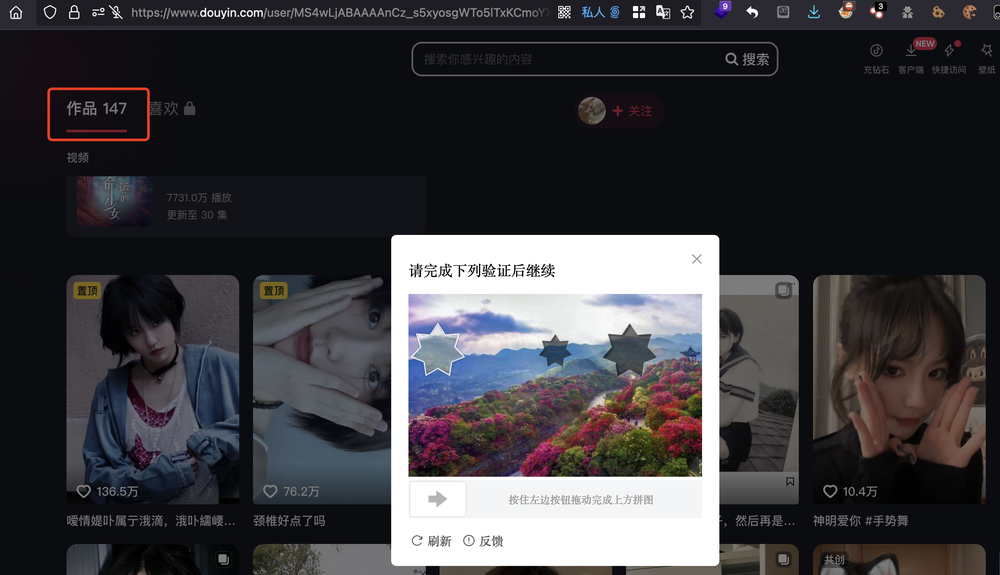Viewport: 1000px width, 575px height.
Task: Open the 命运的少女 series thumbnail
Action: [115, 201]
